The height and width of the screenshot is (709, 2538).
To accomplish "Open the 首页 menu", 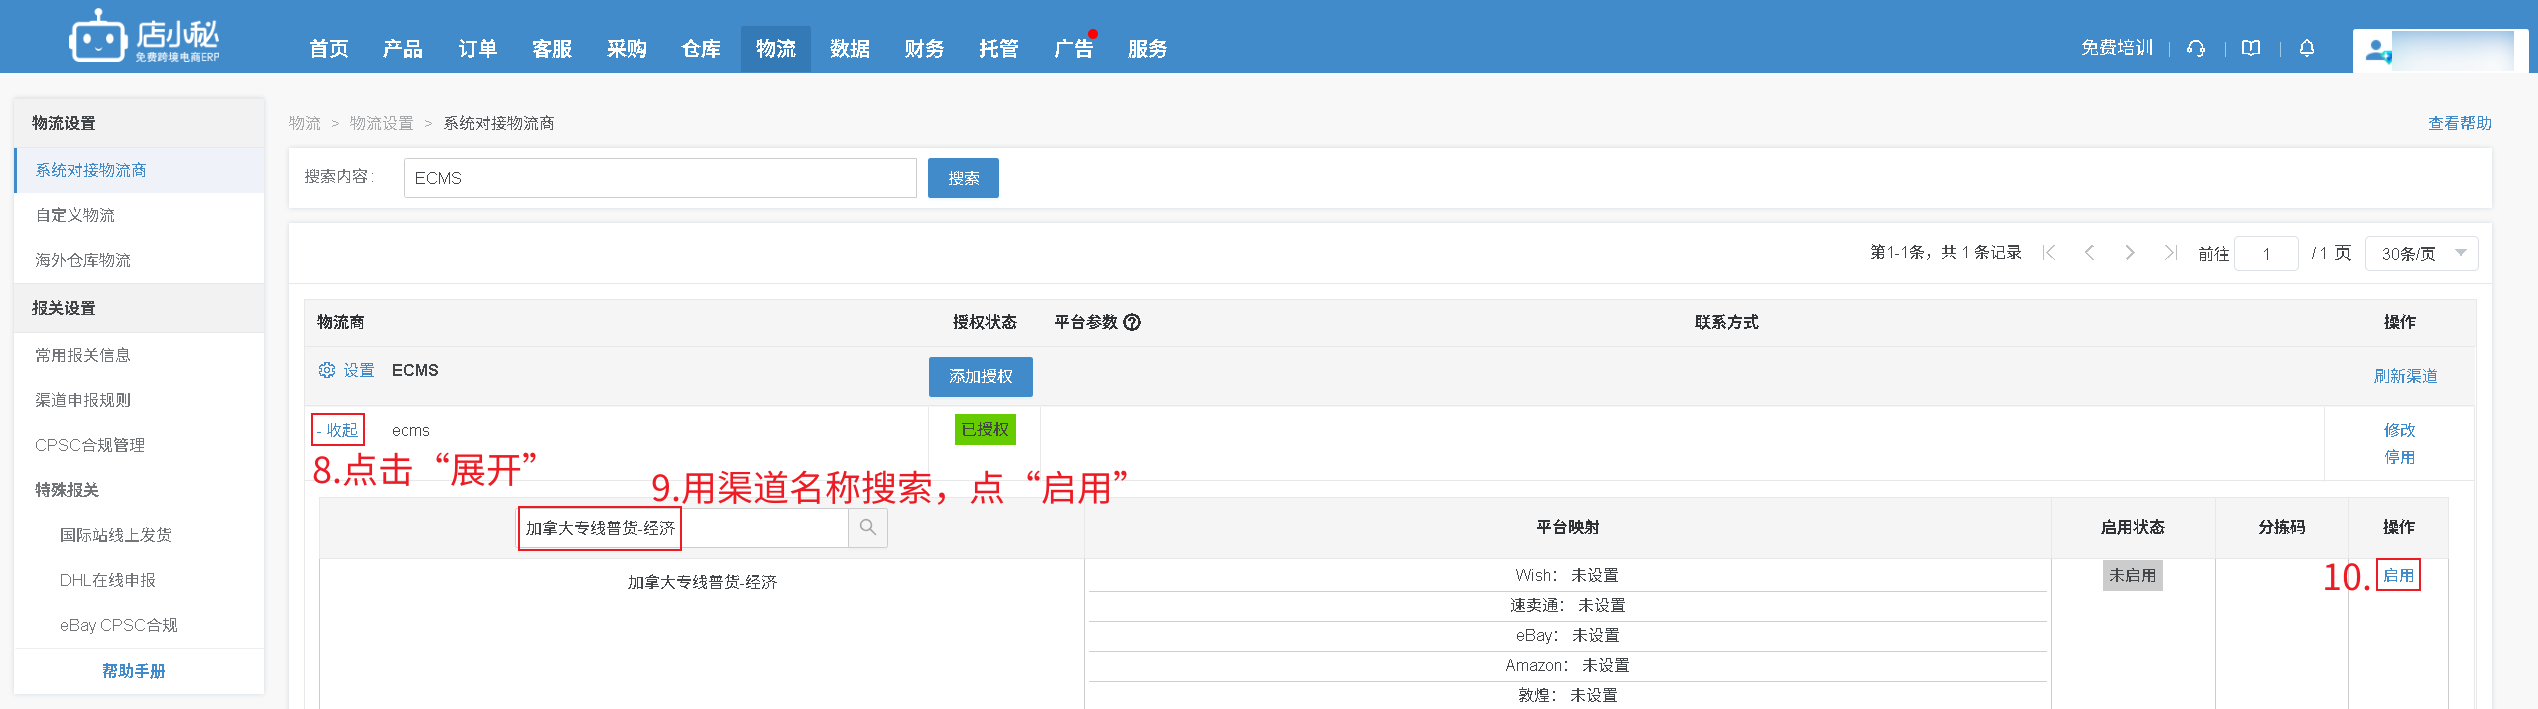I will (329, 49).
